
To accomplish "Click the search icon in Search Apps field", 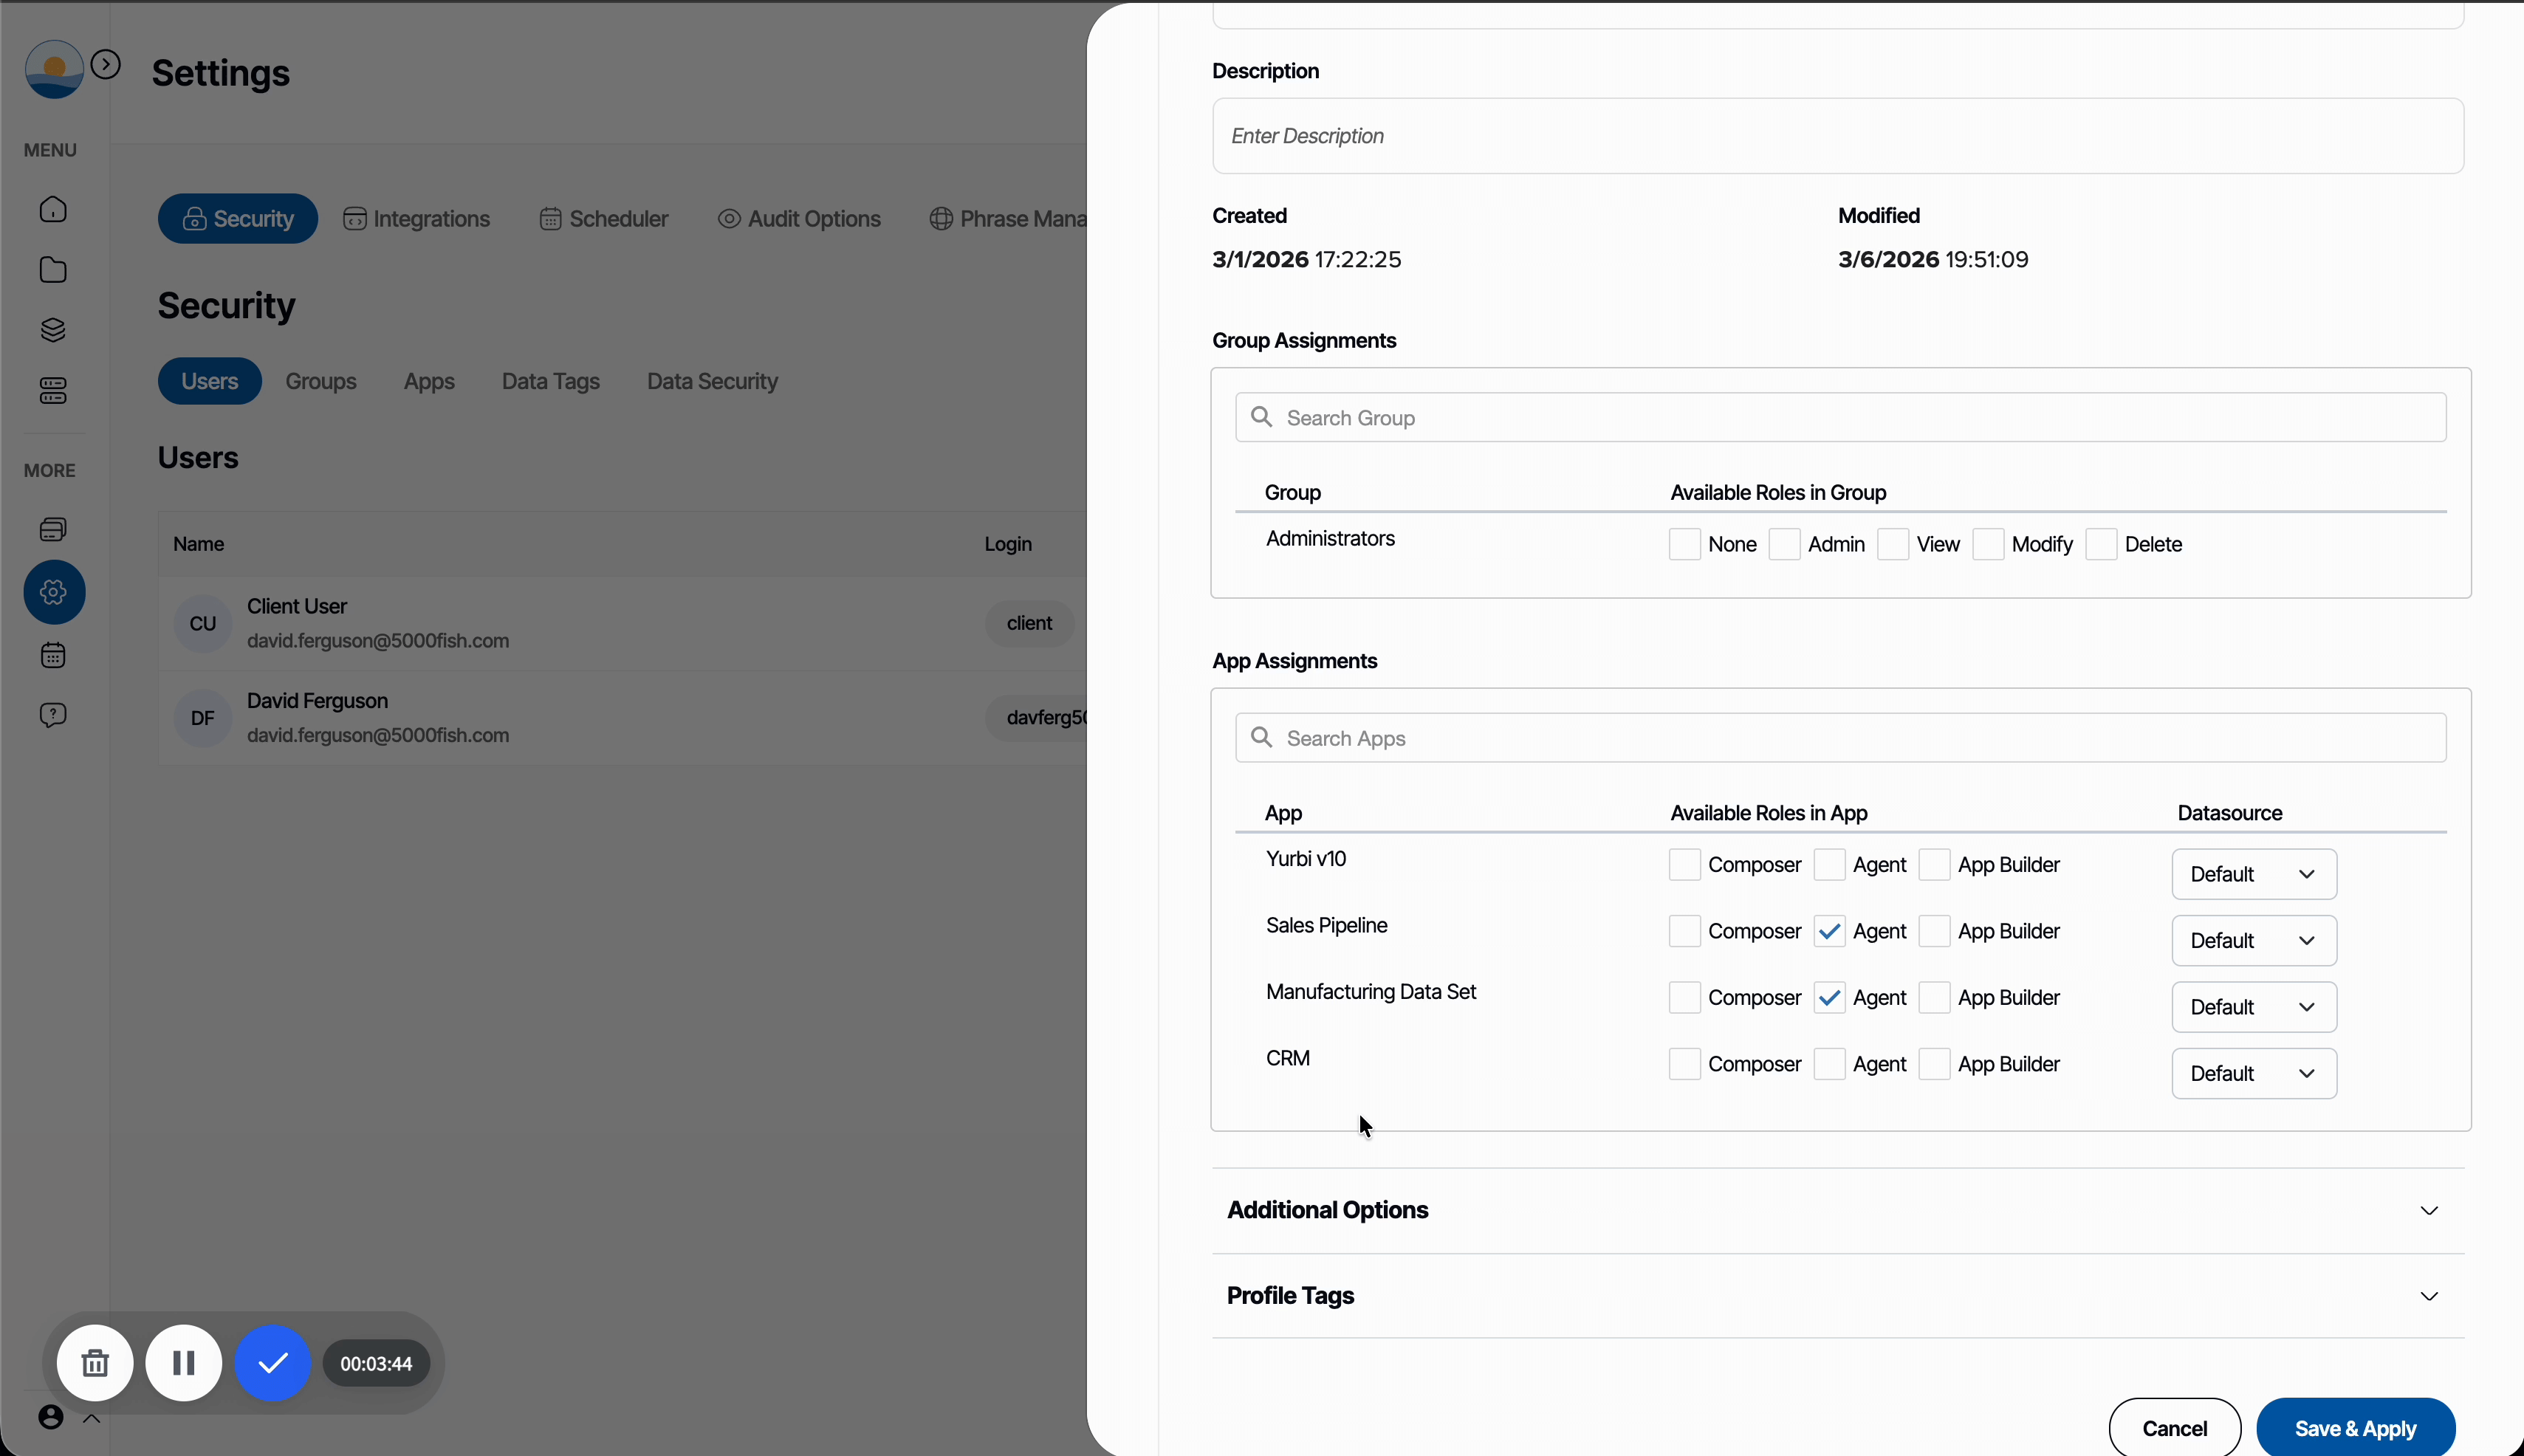I will tap(1262, 737).
